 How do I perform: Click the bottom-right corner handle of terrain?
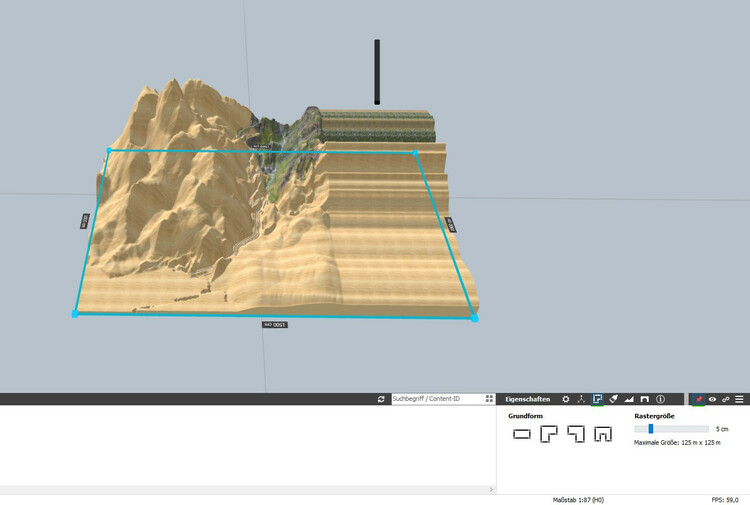tap(474, 319)
